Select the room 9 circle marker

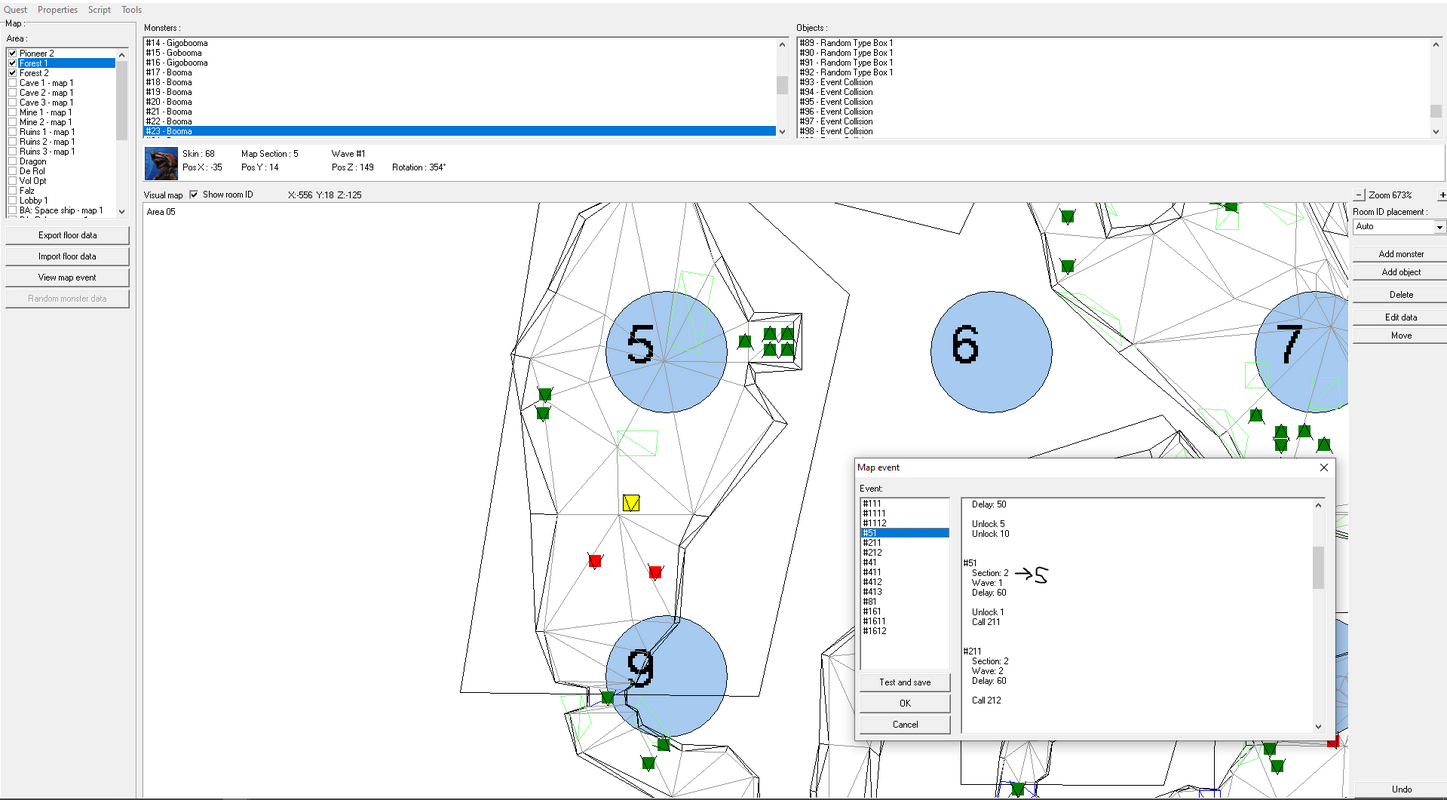pos(666,676)
